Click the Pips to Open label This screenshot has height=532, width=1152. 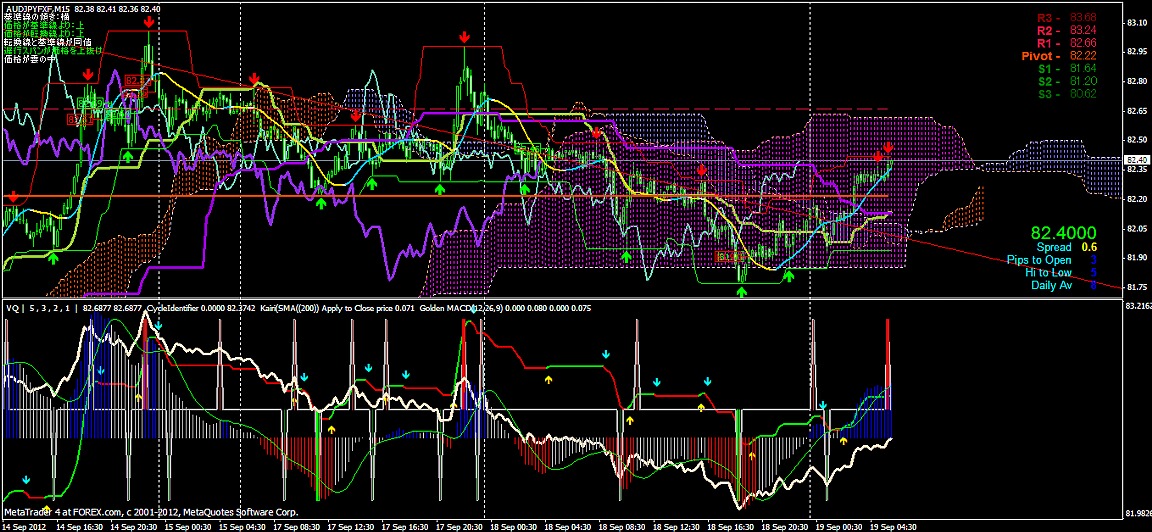[1040, 260]
